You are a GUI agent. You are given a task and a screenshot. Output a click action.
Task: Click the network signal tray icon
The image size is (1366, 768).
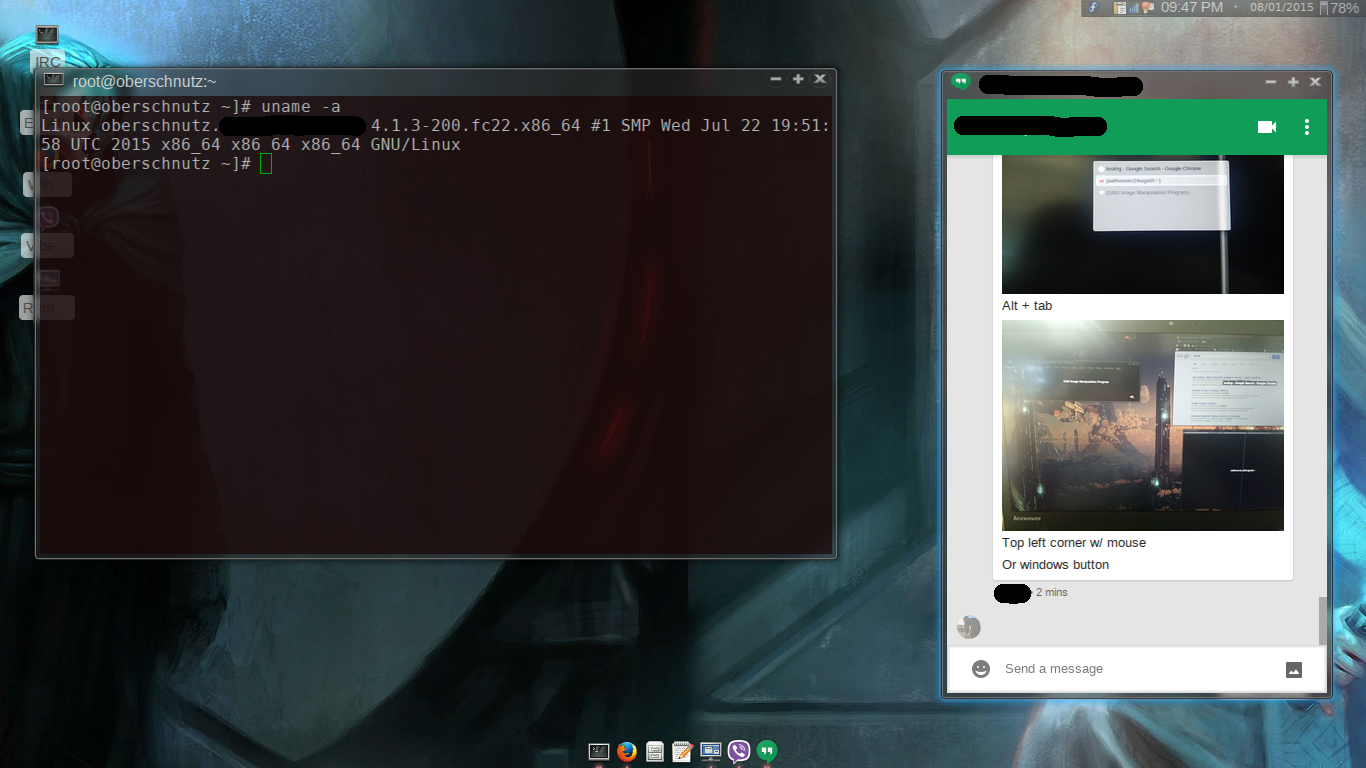pyautogui.click(x=1134, y=8)
